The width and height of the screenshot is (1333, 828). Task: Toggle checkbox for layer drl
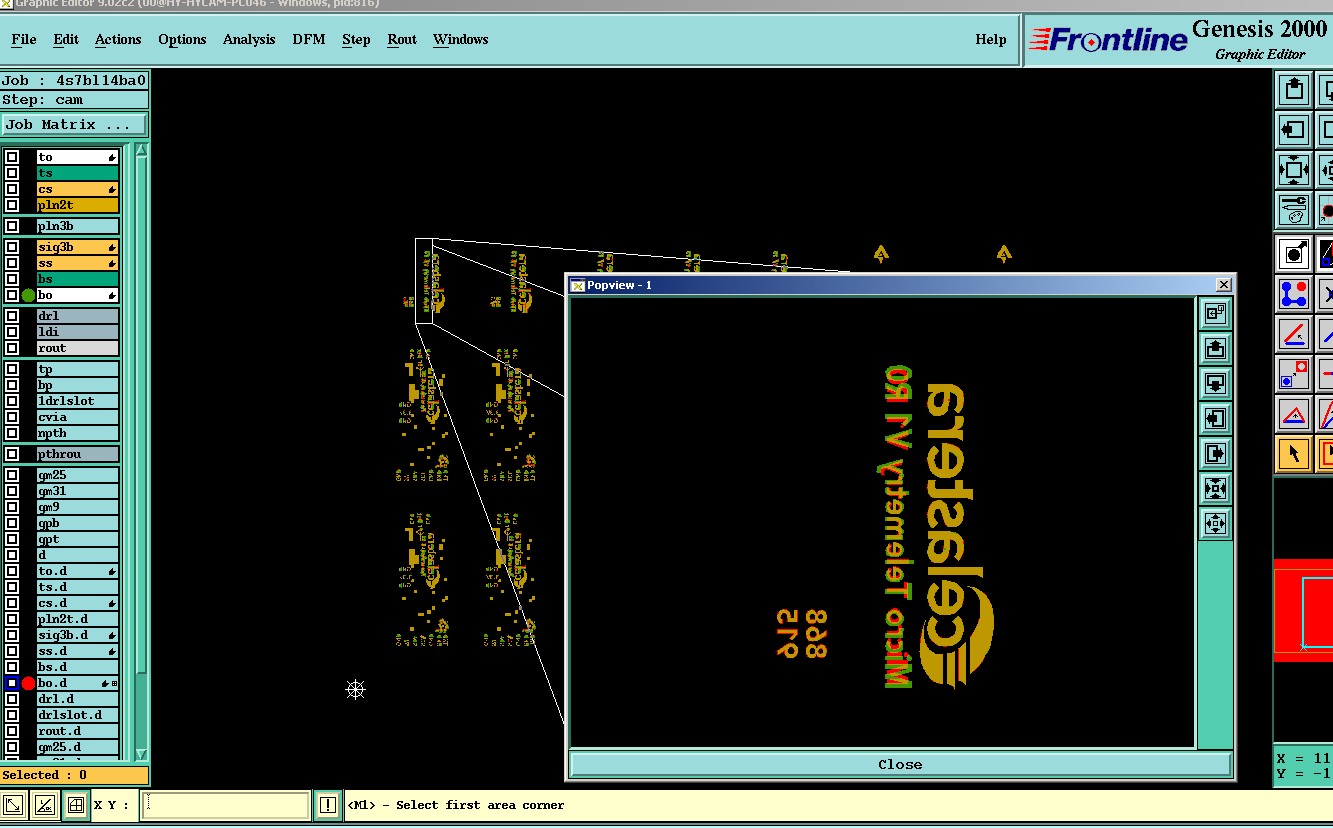click(12, 316)
